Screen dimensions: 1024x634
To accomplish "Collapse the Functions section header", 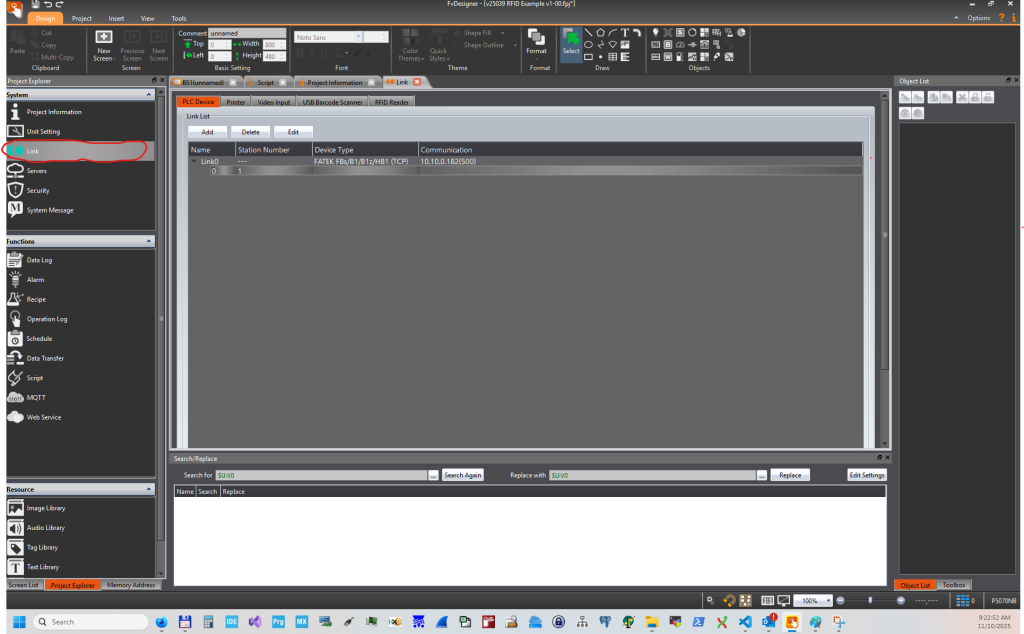I will (148, 241).
